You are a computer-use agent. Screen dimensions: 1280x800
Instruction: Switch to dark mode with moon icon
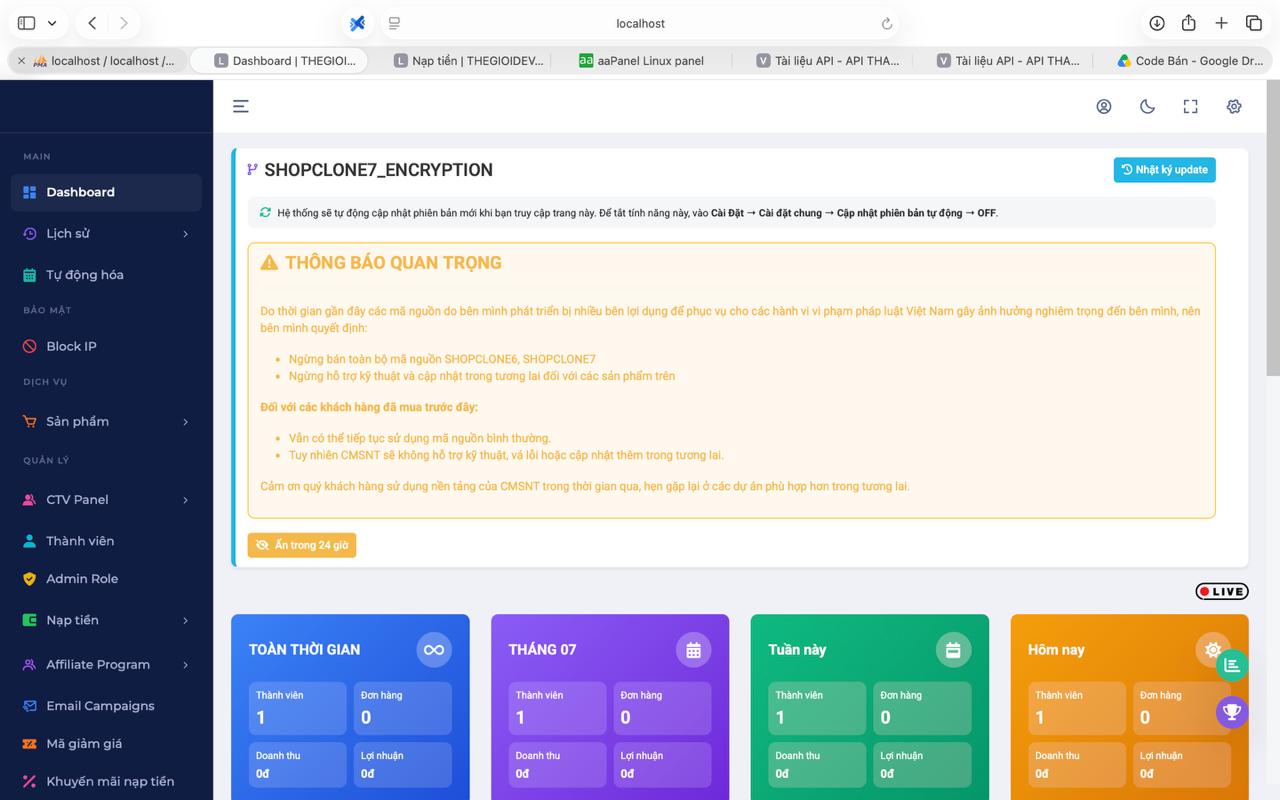(x=1147, y=106)
